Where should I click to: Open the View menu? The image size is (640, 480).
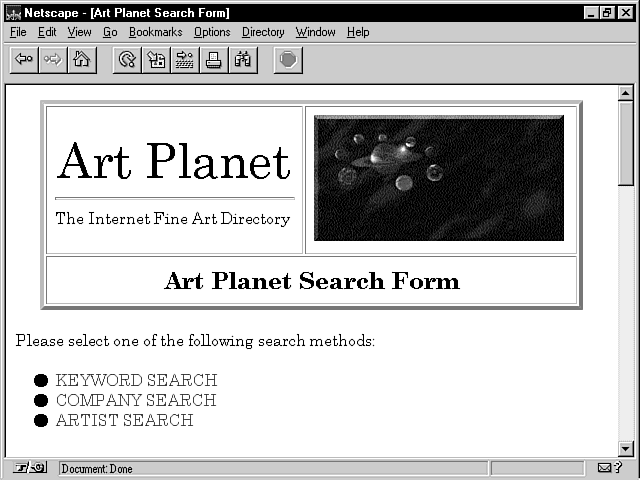[79, 32]
